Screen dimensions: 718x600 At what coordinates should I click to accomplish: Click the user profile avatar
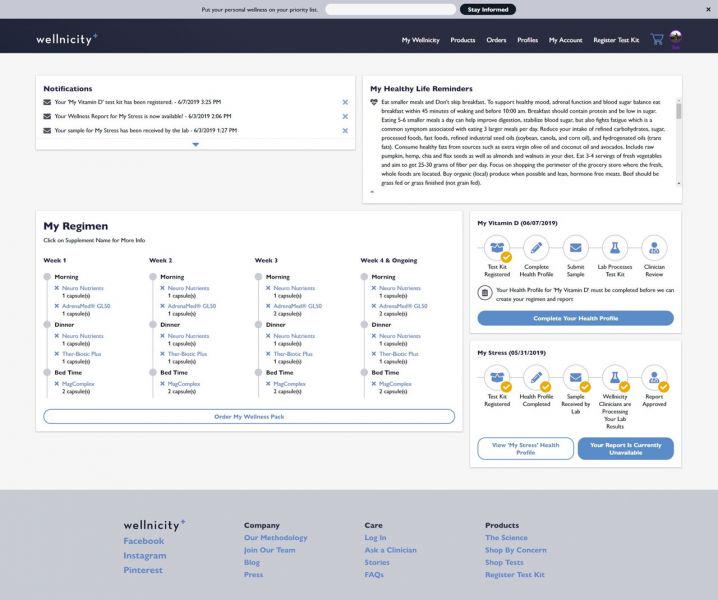pos(675,38)
